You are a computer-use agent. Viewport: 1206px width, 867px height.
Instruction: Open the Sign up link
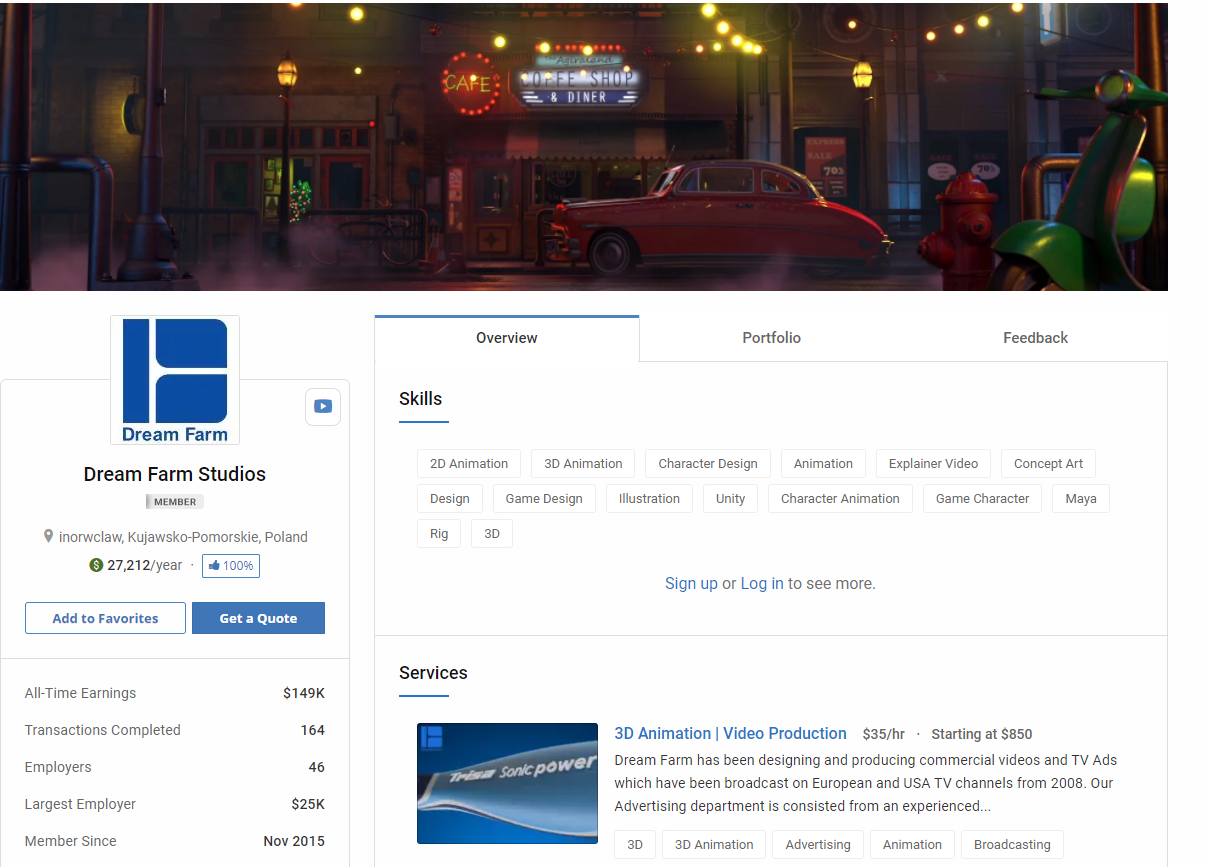(x=691, y=583)
